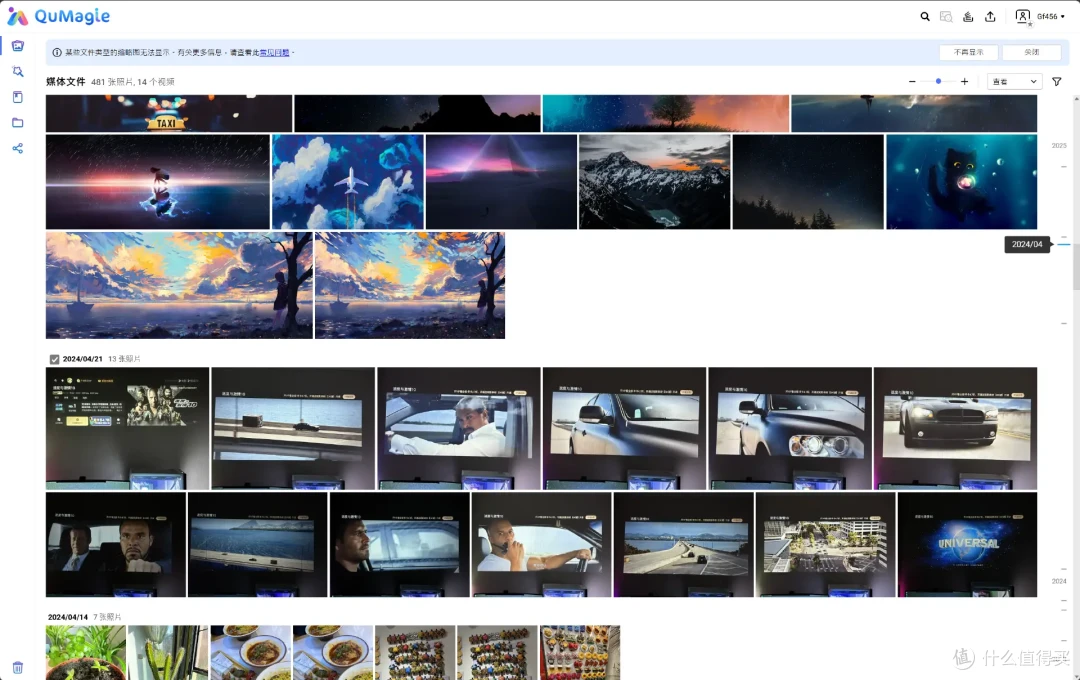This screenshot has height=680, width=1080.
Task: Click the info icon in notification banner
Action: pos(57,52)
